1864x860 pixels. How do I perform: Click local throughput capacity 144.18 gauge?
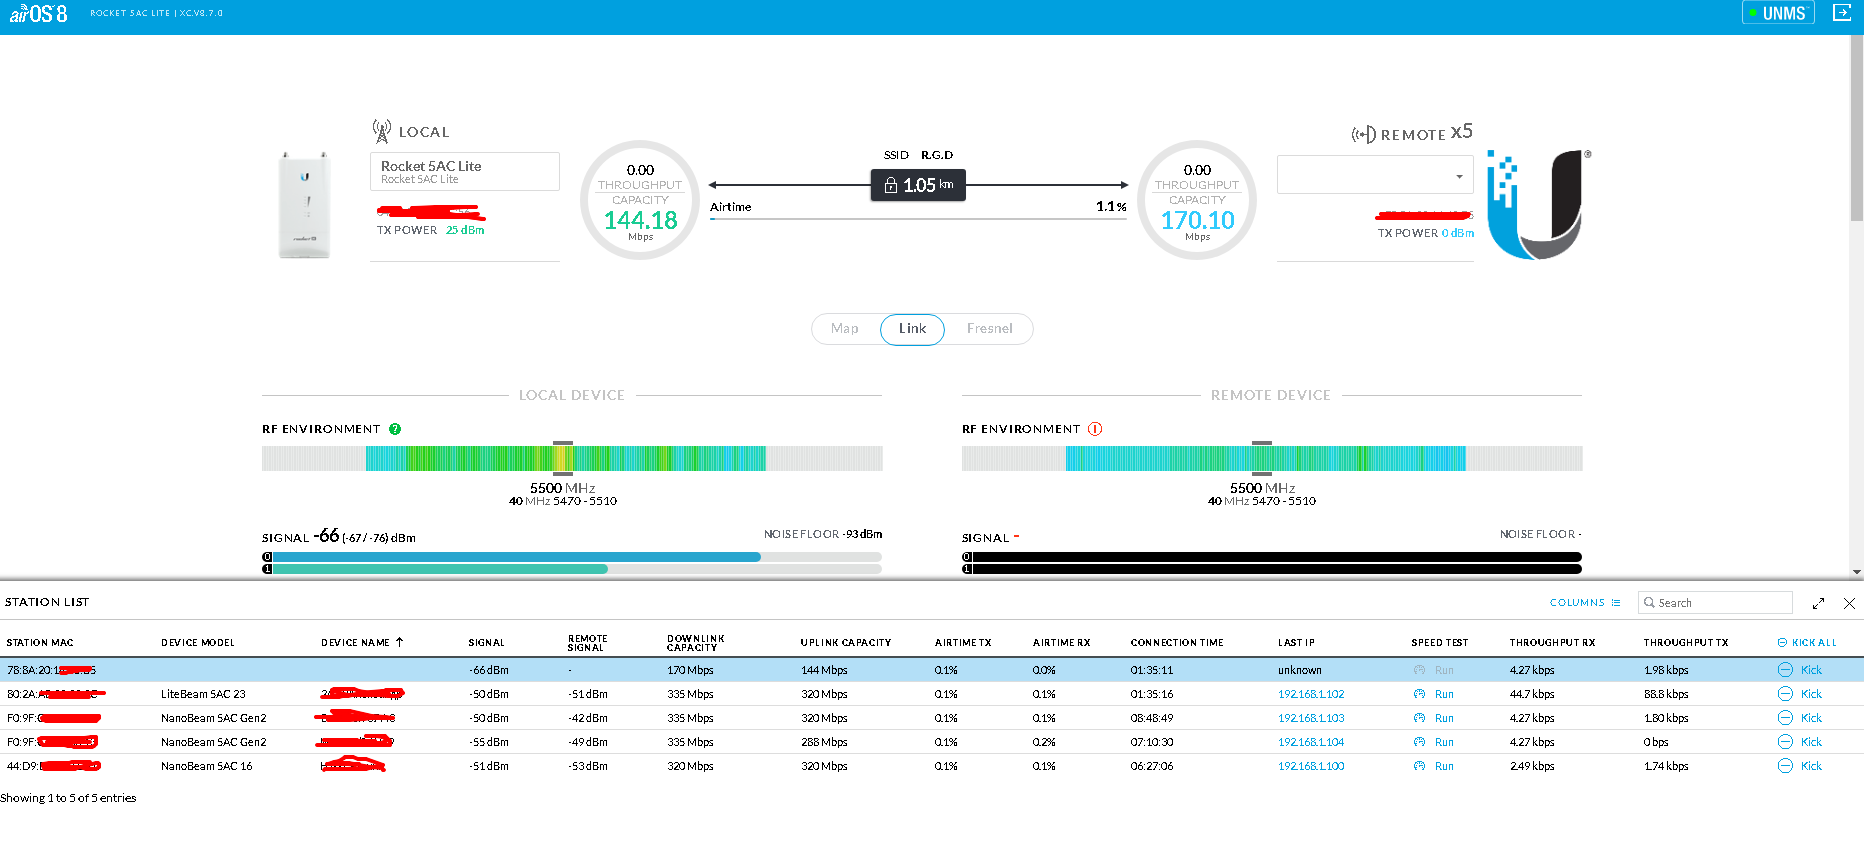point(640,200)
